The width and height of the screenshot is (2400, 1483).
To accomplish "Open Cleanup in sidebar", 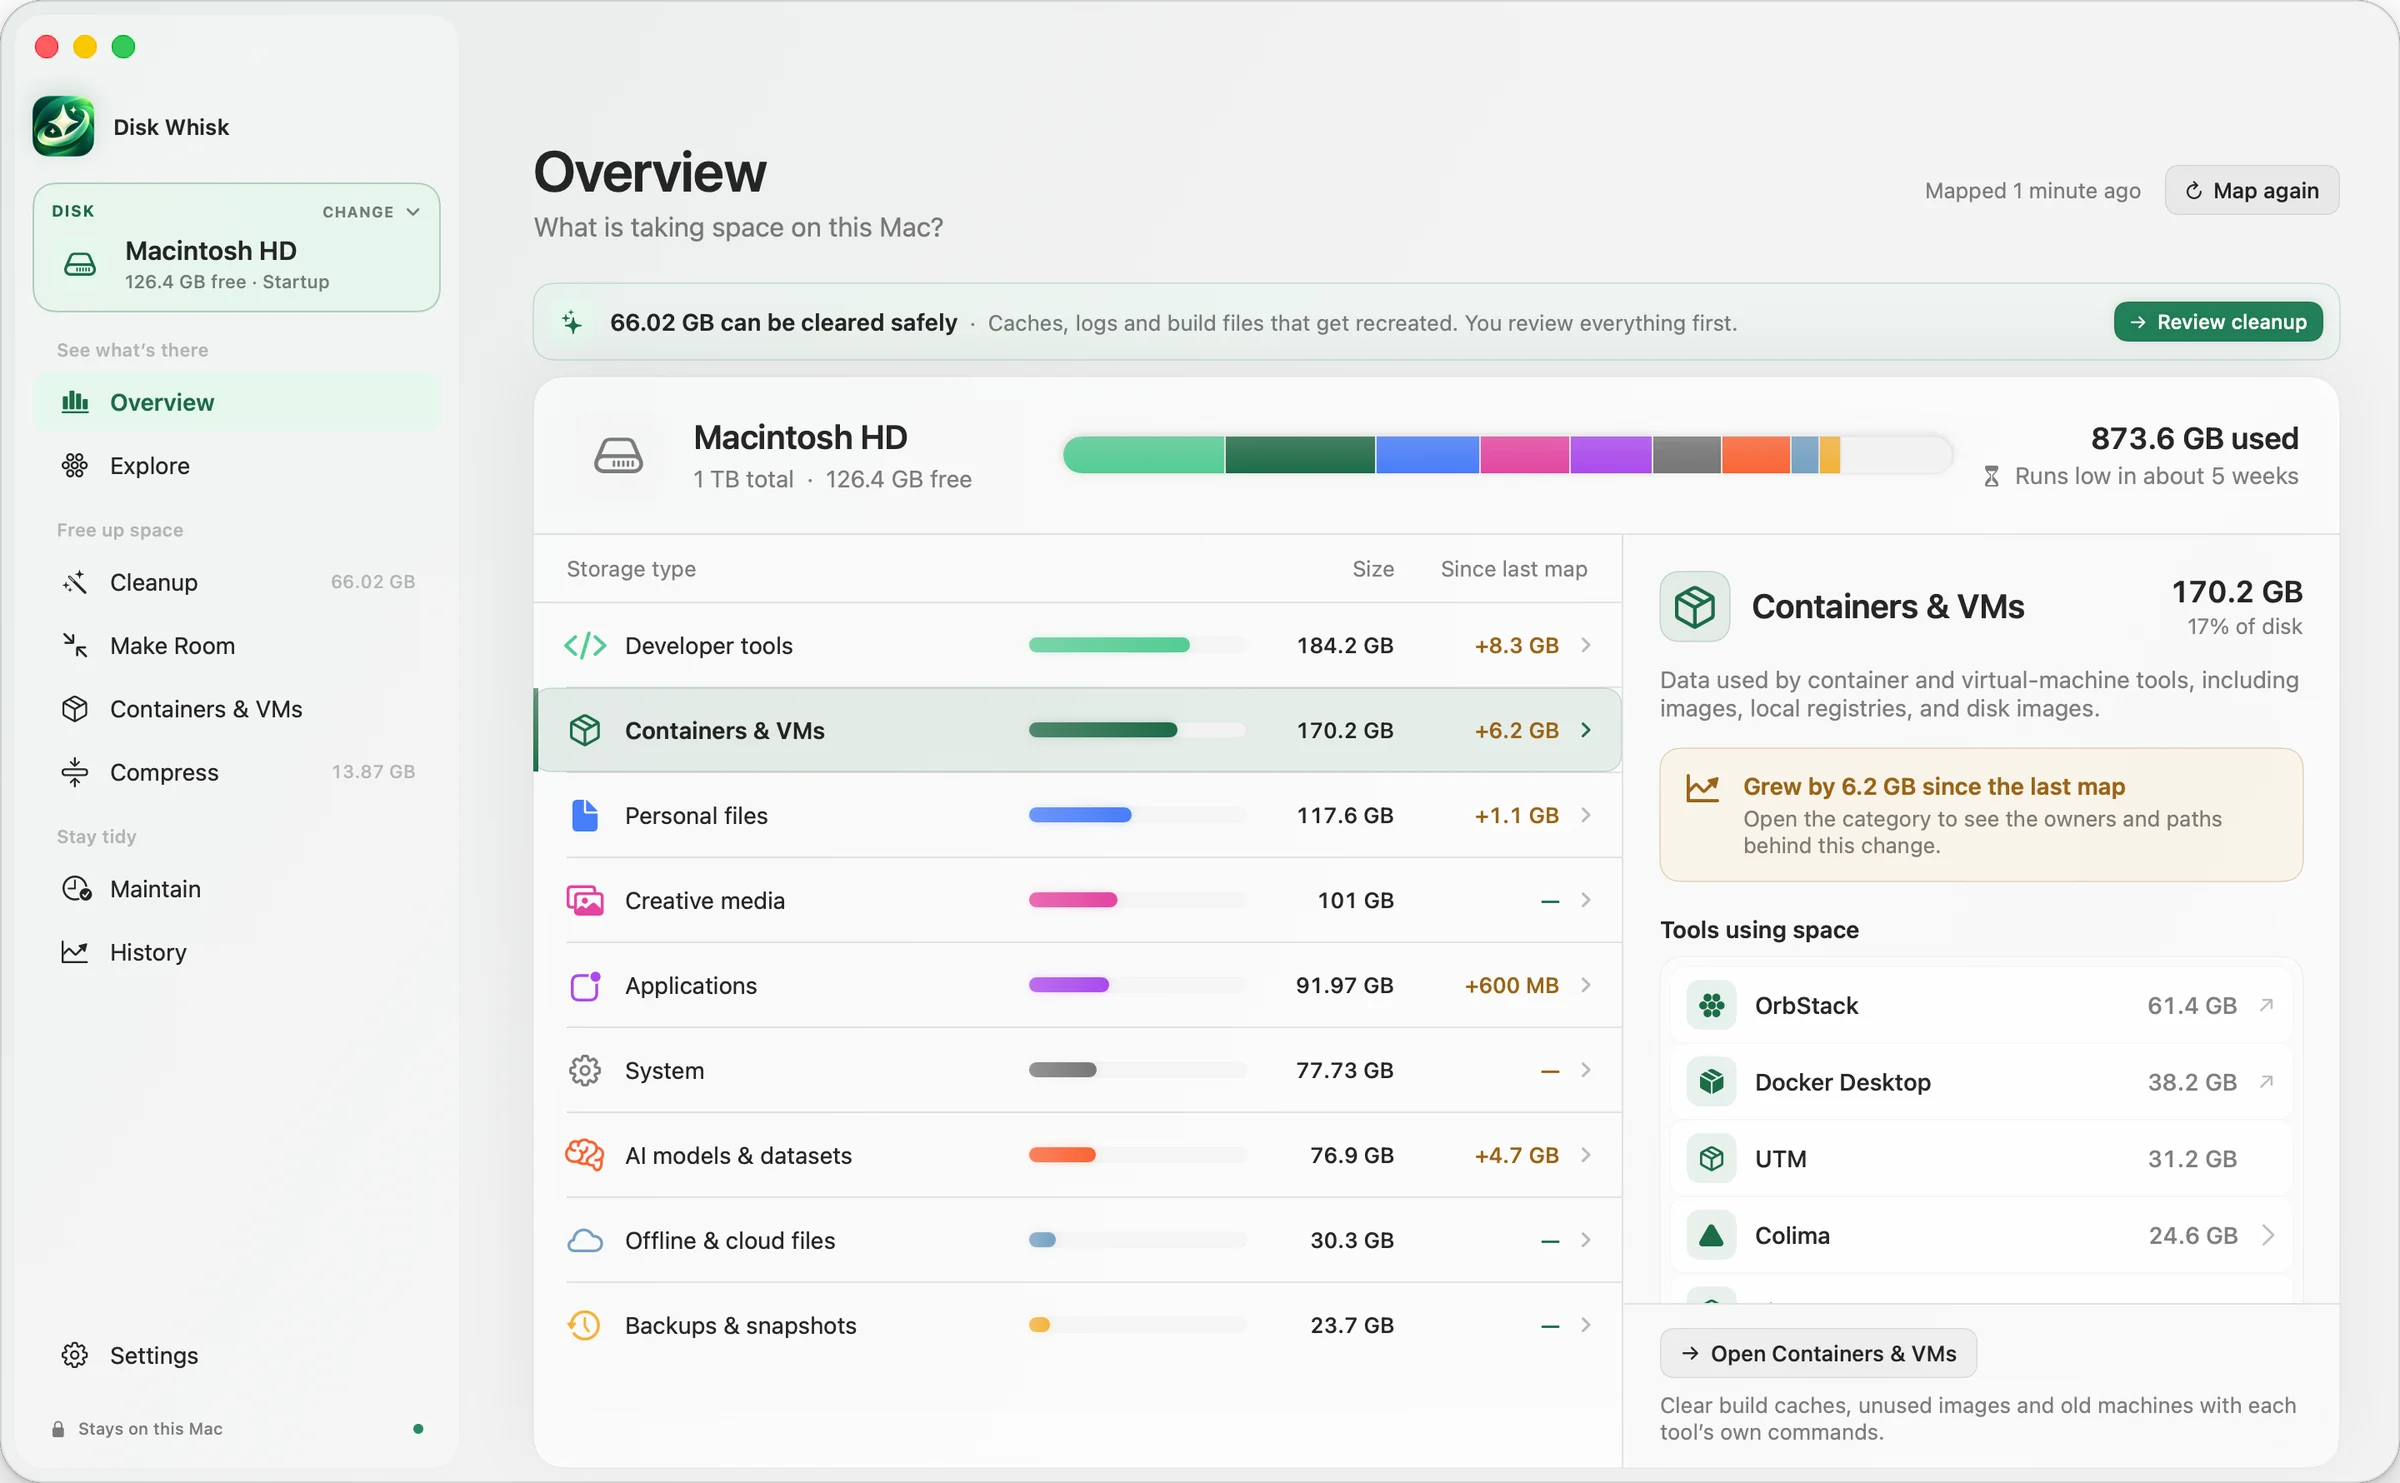I will click(x=237, y=582).
